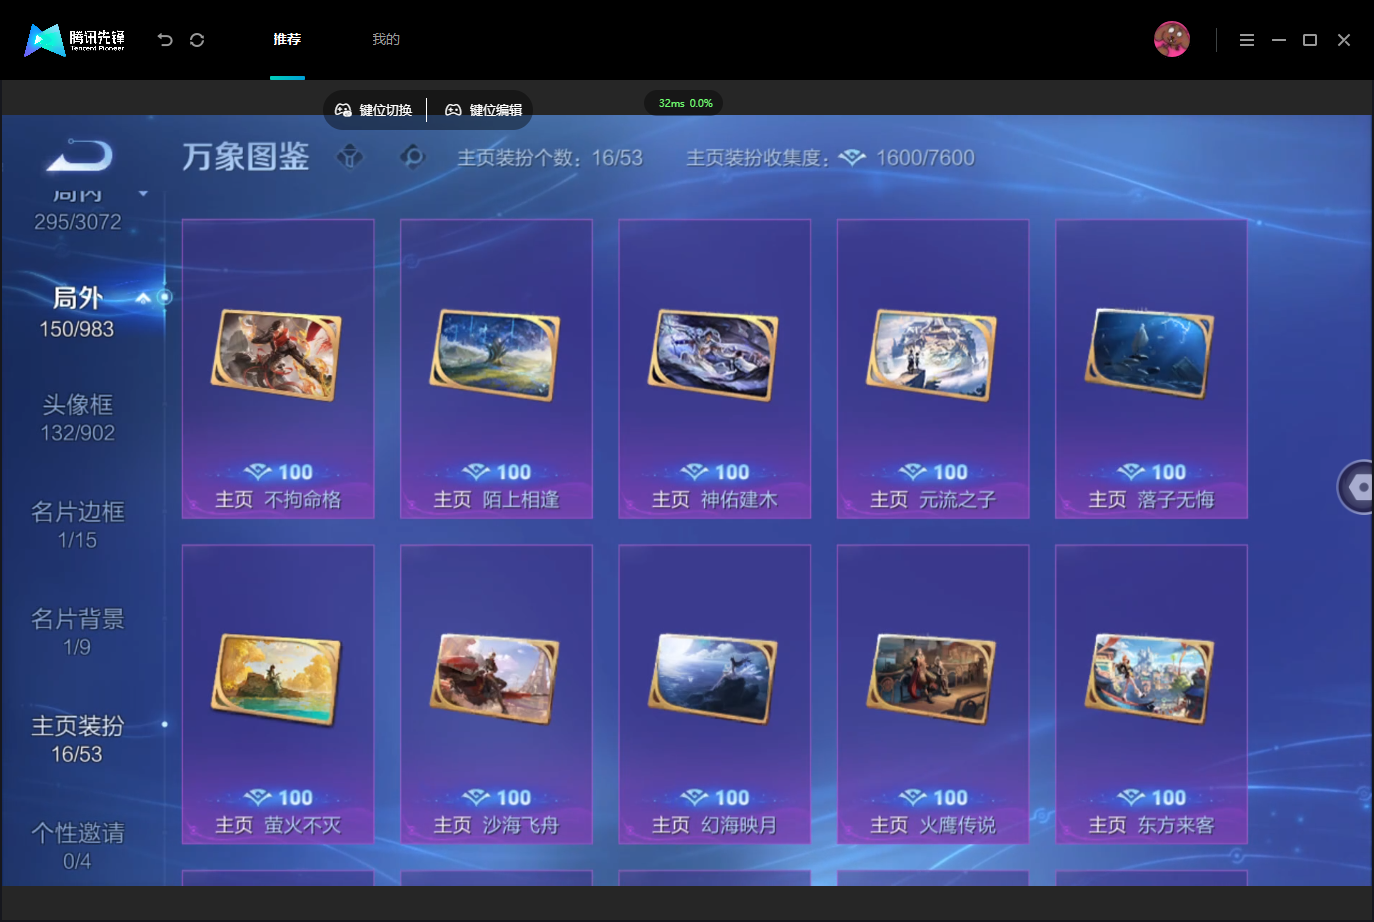The height and width of the screenshot is (922, 1374).
Task: Click the 295/3072 count under 局内
Action: [78, 222]
